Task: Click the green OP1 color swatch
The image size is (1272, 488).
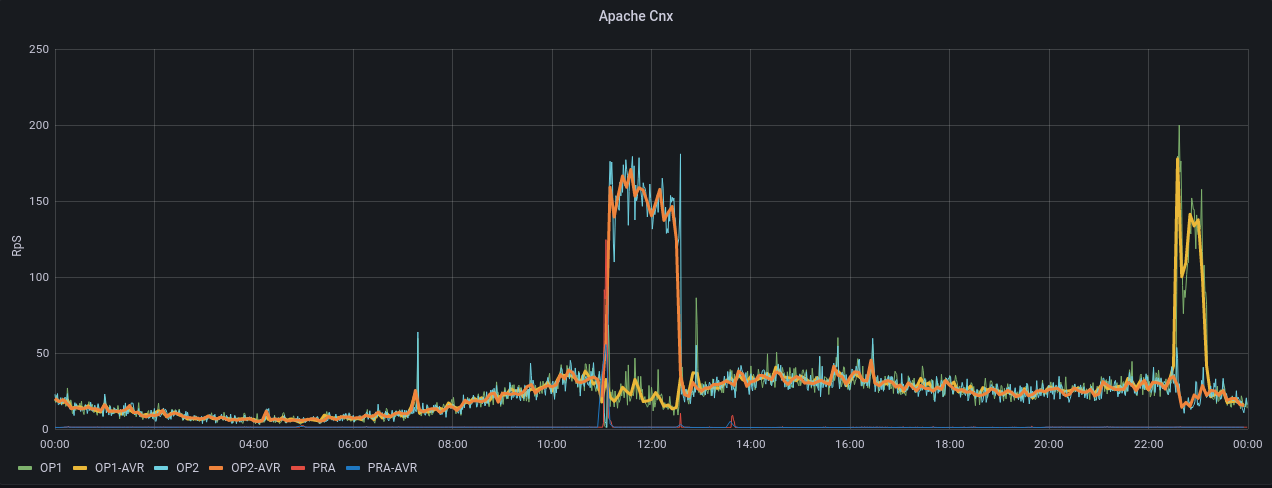Action: point(26,467)
